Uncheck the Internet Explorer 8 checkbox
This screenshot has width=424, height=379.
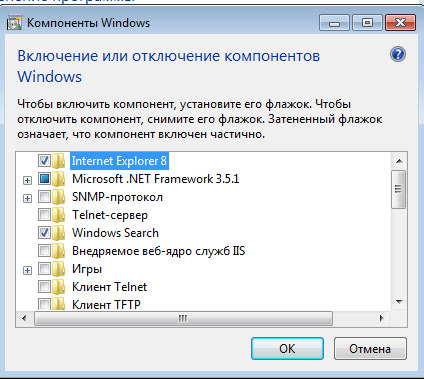pos(44,161)
